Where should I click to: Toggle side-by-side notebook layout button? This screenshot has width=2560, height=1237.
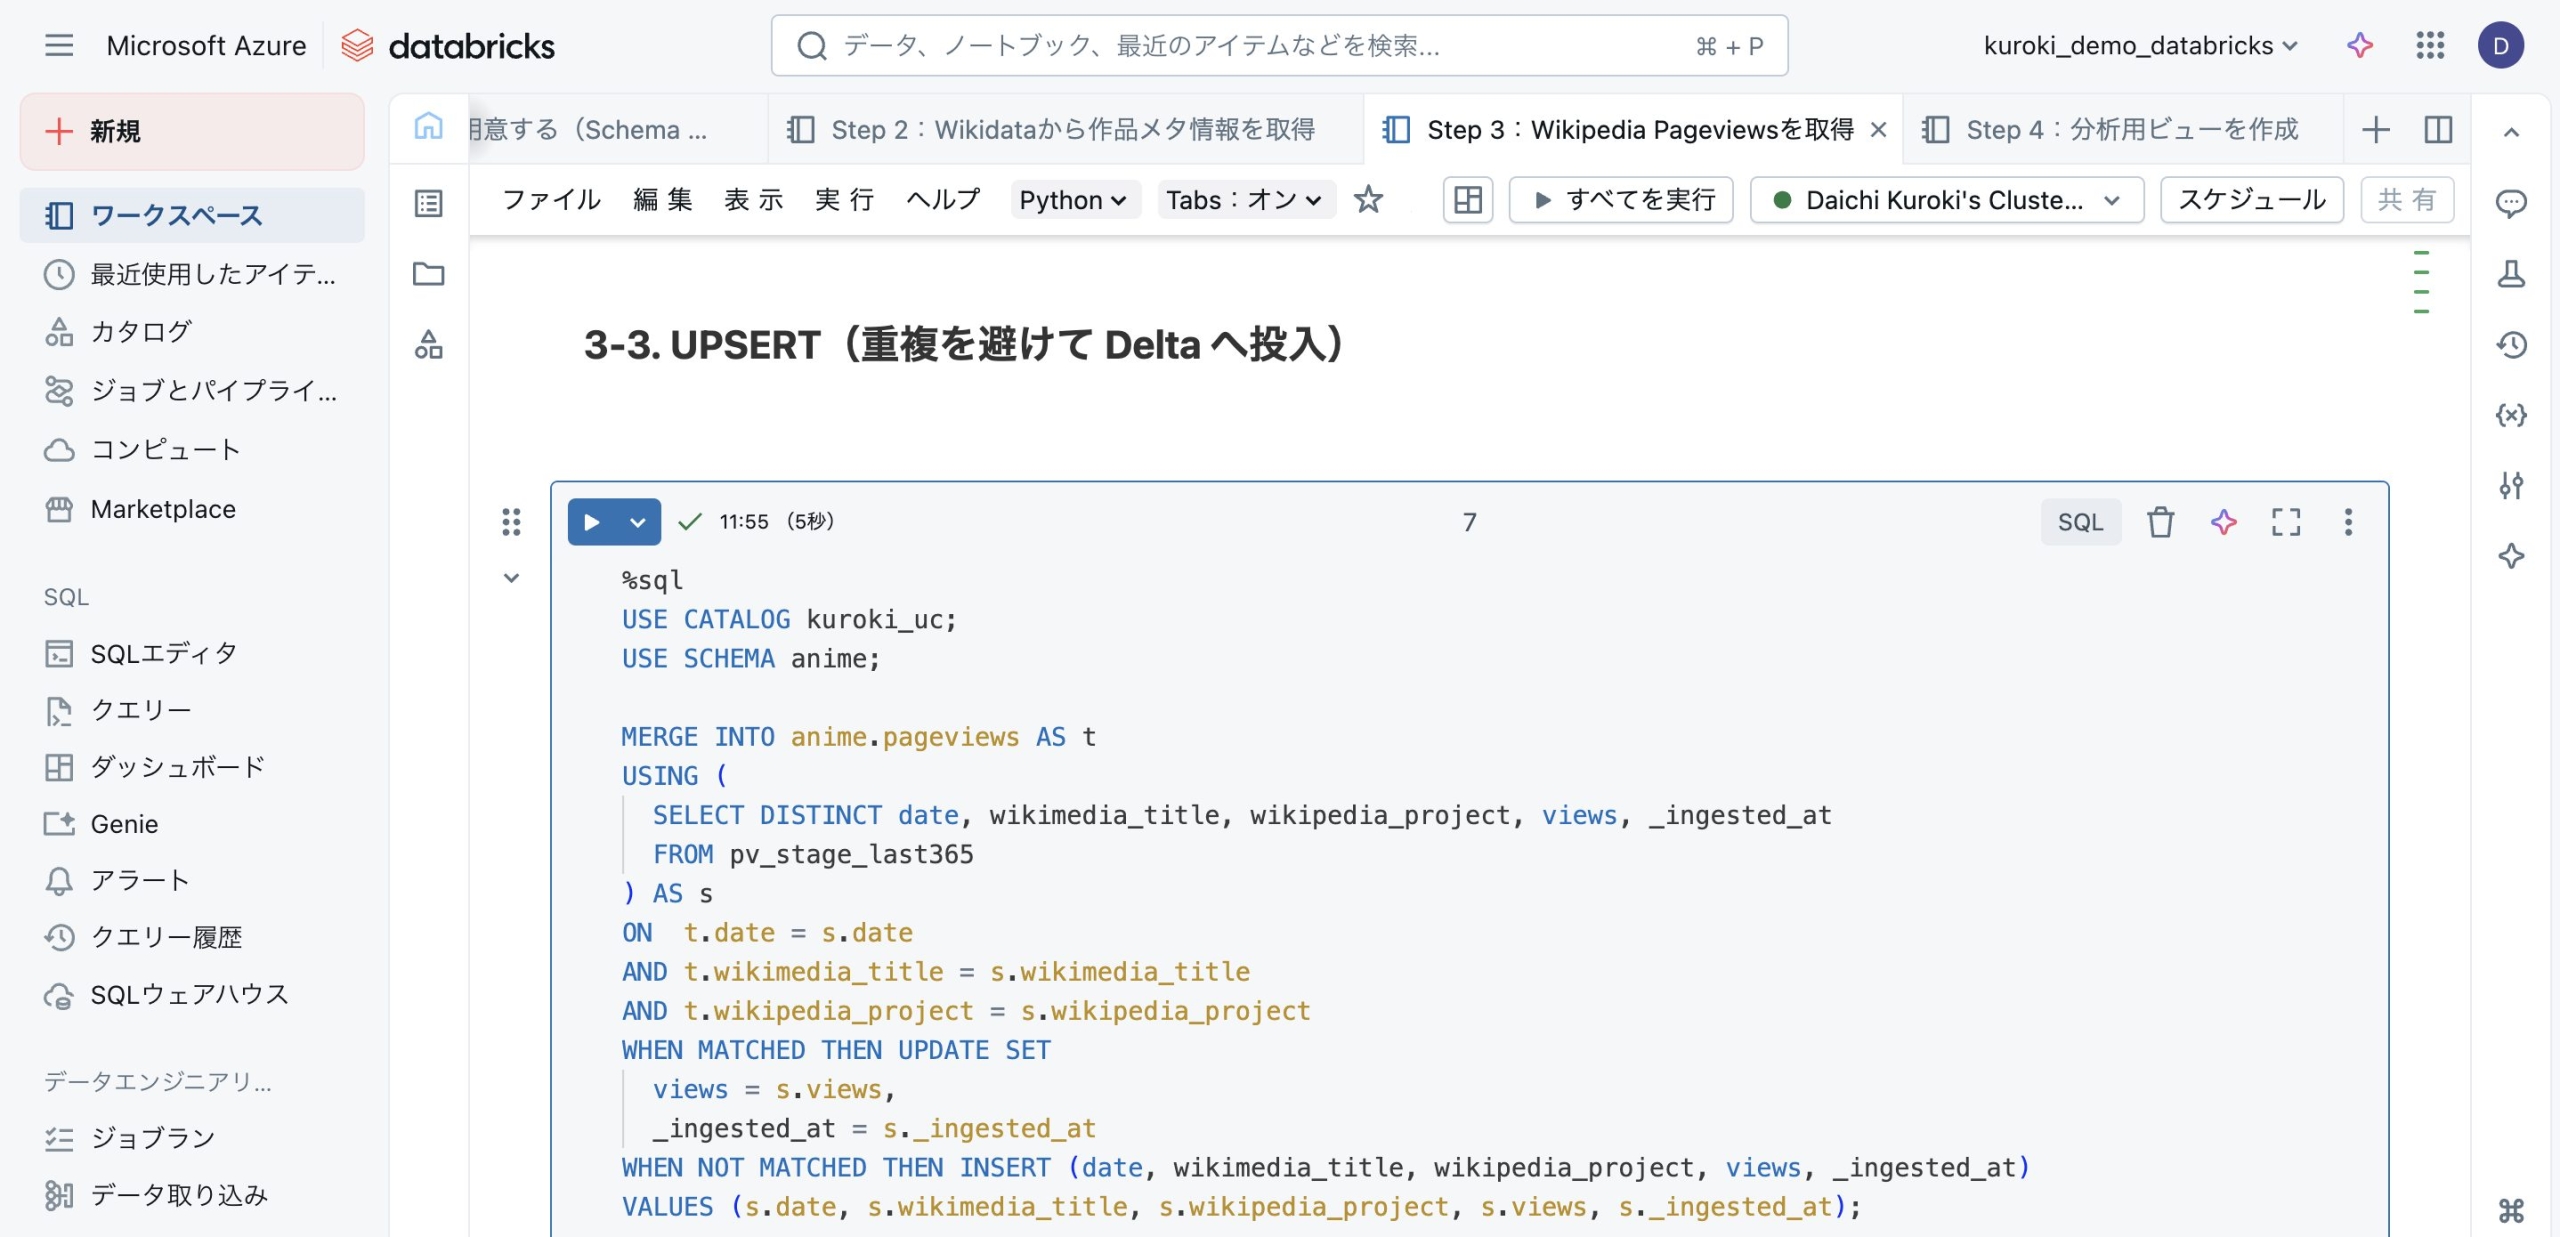[x=2438, y=130]
